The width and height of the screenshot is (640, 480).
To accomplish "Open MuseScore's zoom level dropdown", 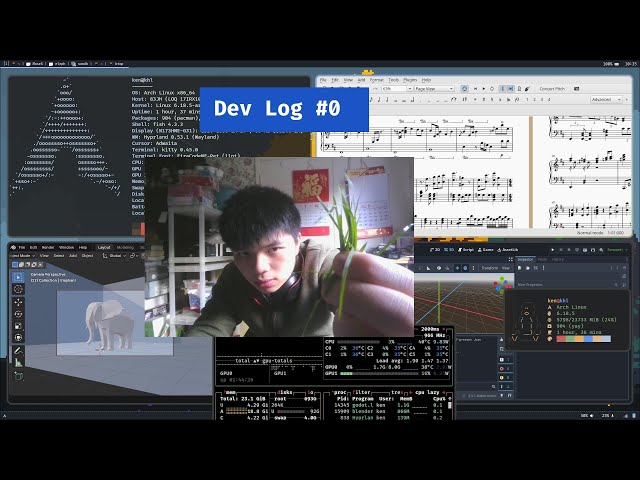I will [397, 89].
